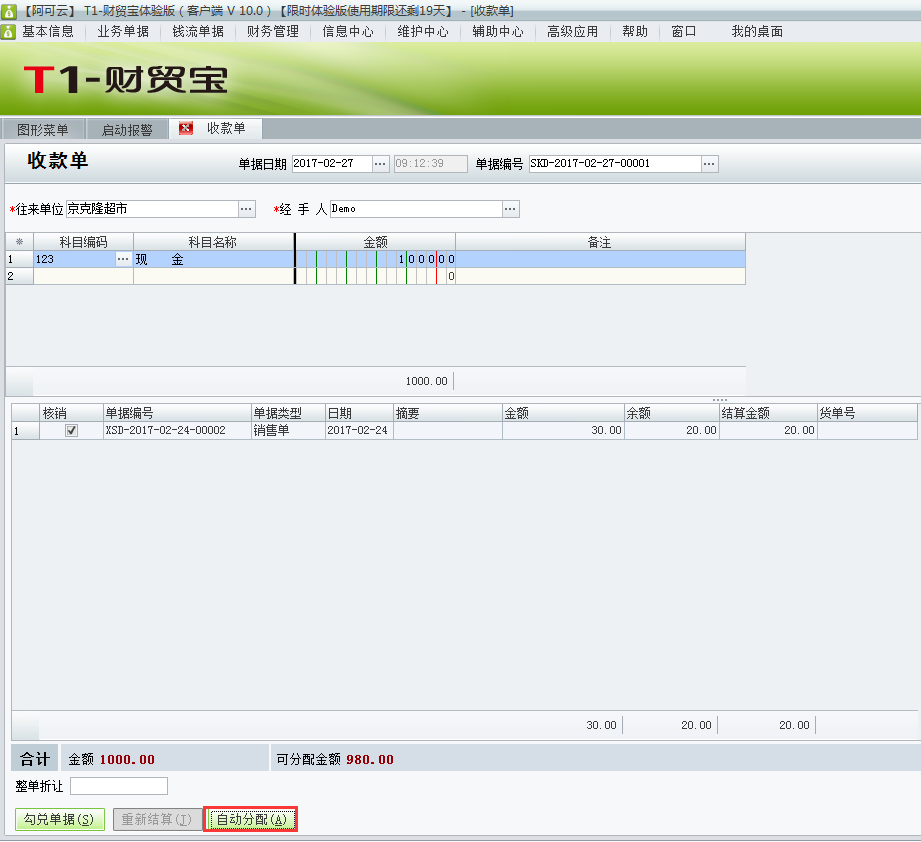The image size is (921, 842).
Task: Click the 自动分配(A) button
Action: pos(249,818)
